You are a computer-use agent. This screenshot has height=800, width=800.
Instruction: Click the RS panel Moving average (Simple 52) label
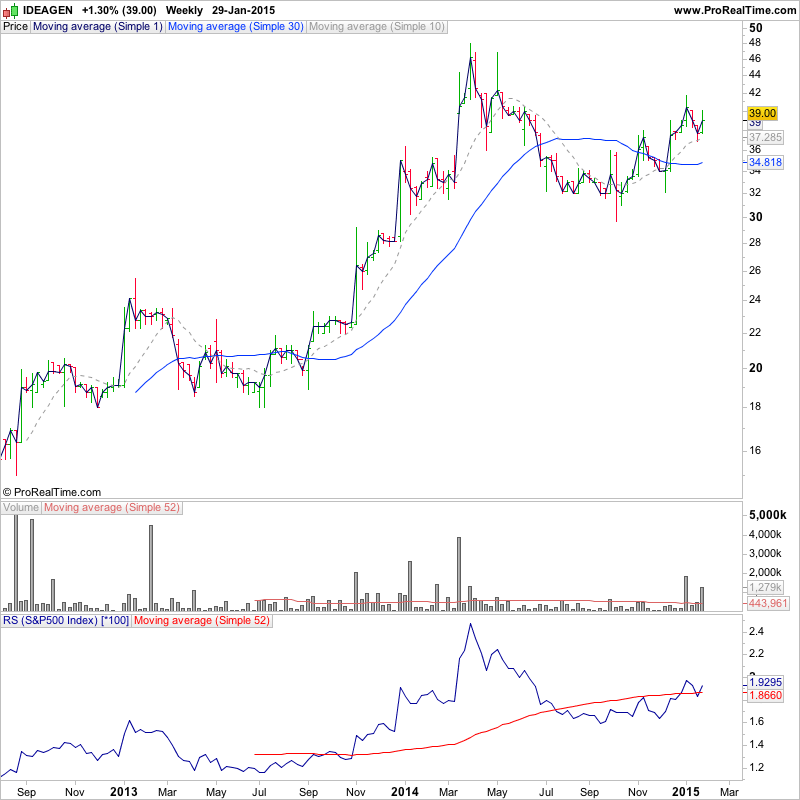[x=202, y=620]
